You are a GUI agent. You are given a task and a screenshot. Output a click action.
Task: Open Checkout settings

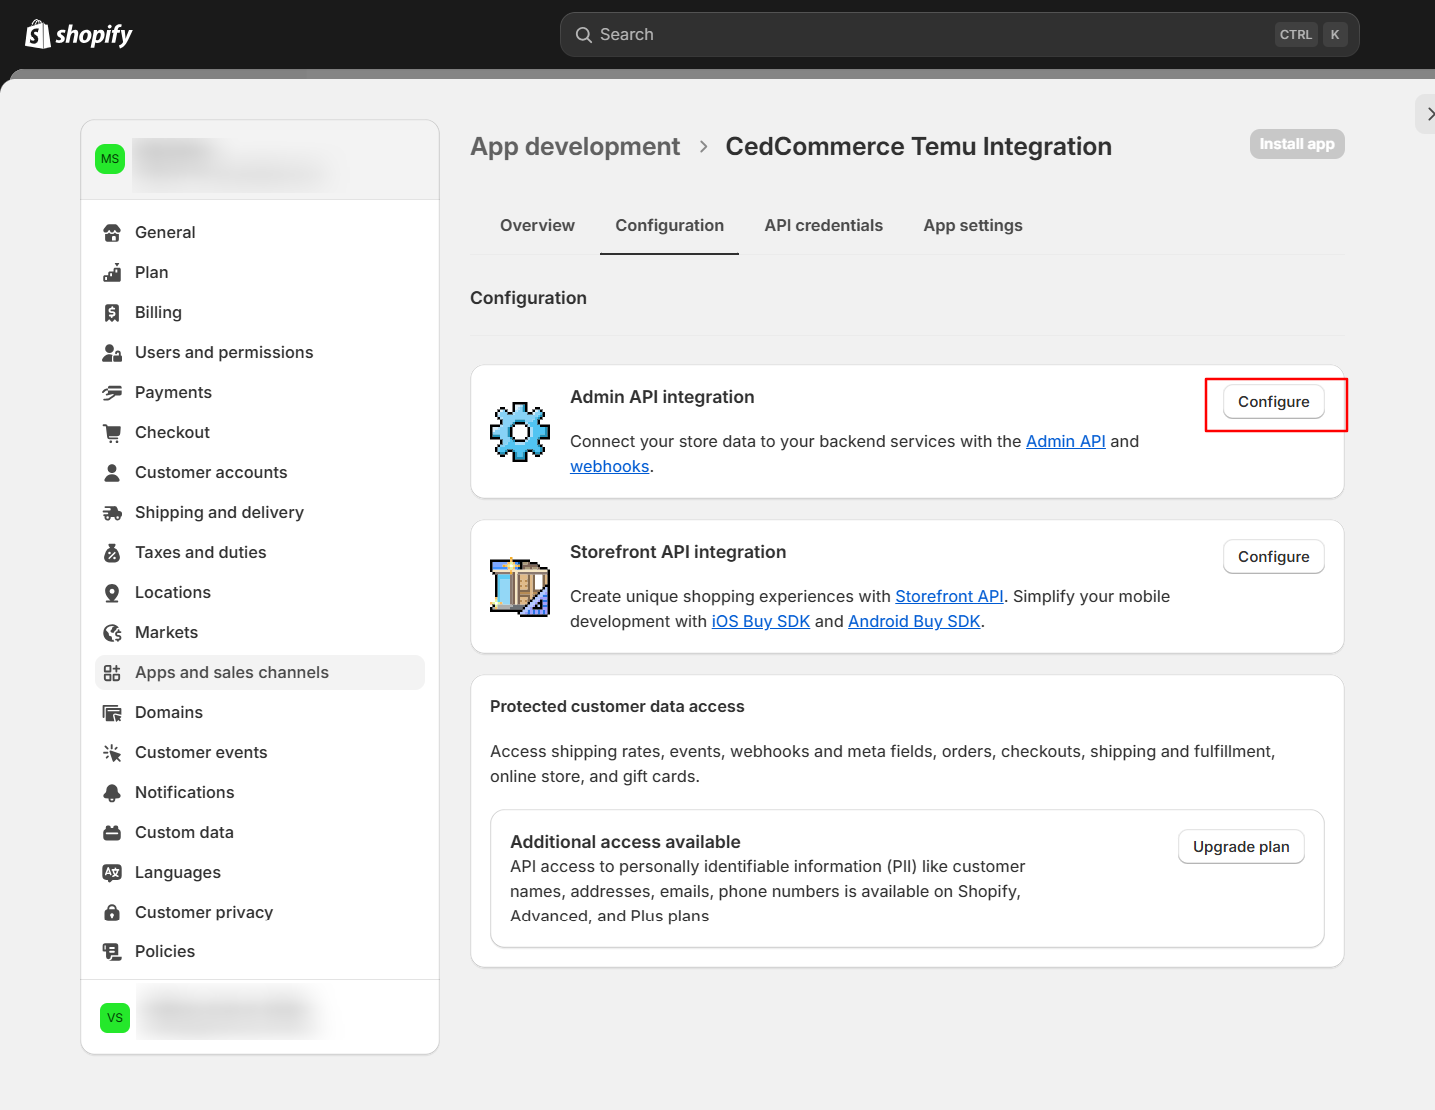tap(260, 433)
